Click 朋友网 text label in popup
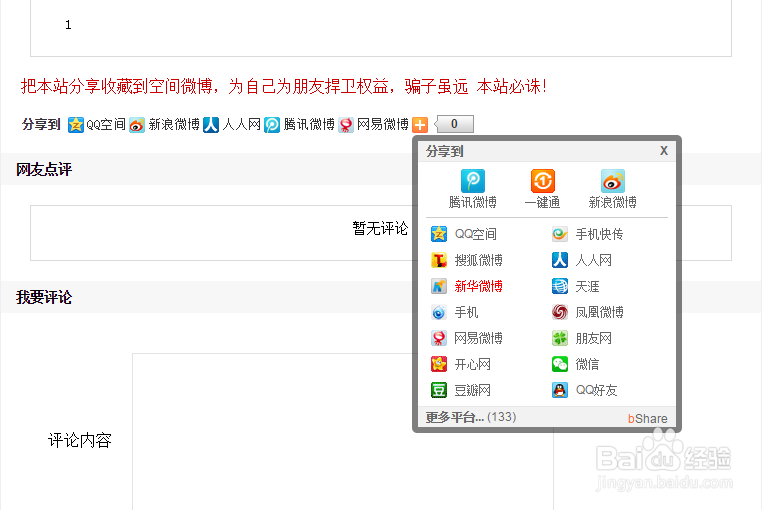The width and height of the screenshot is (778, 510). [x=593, y=338]
